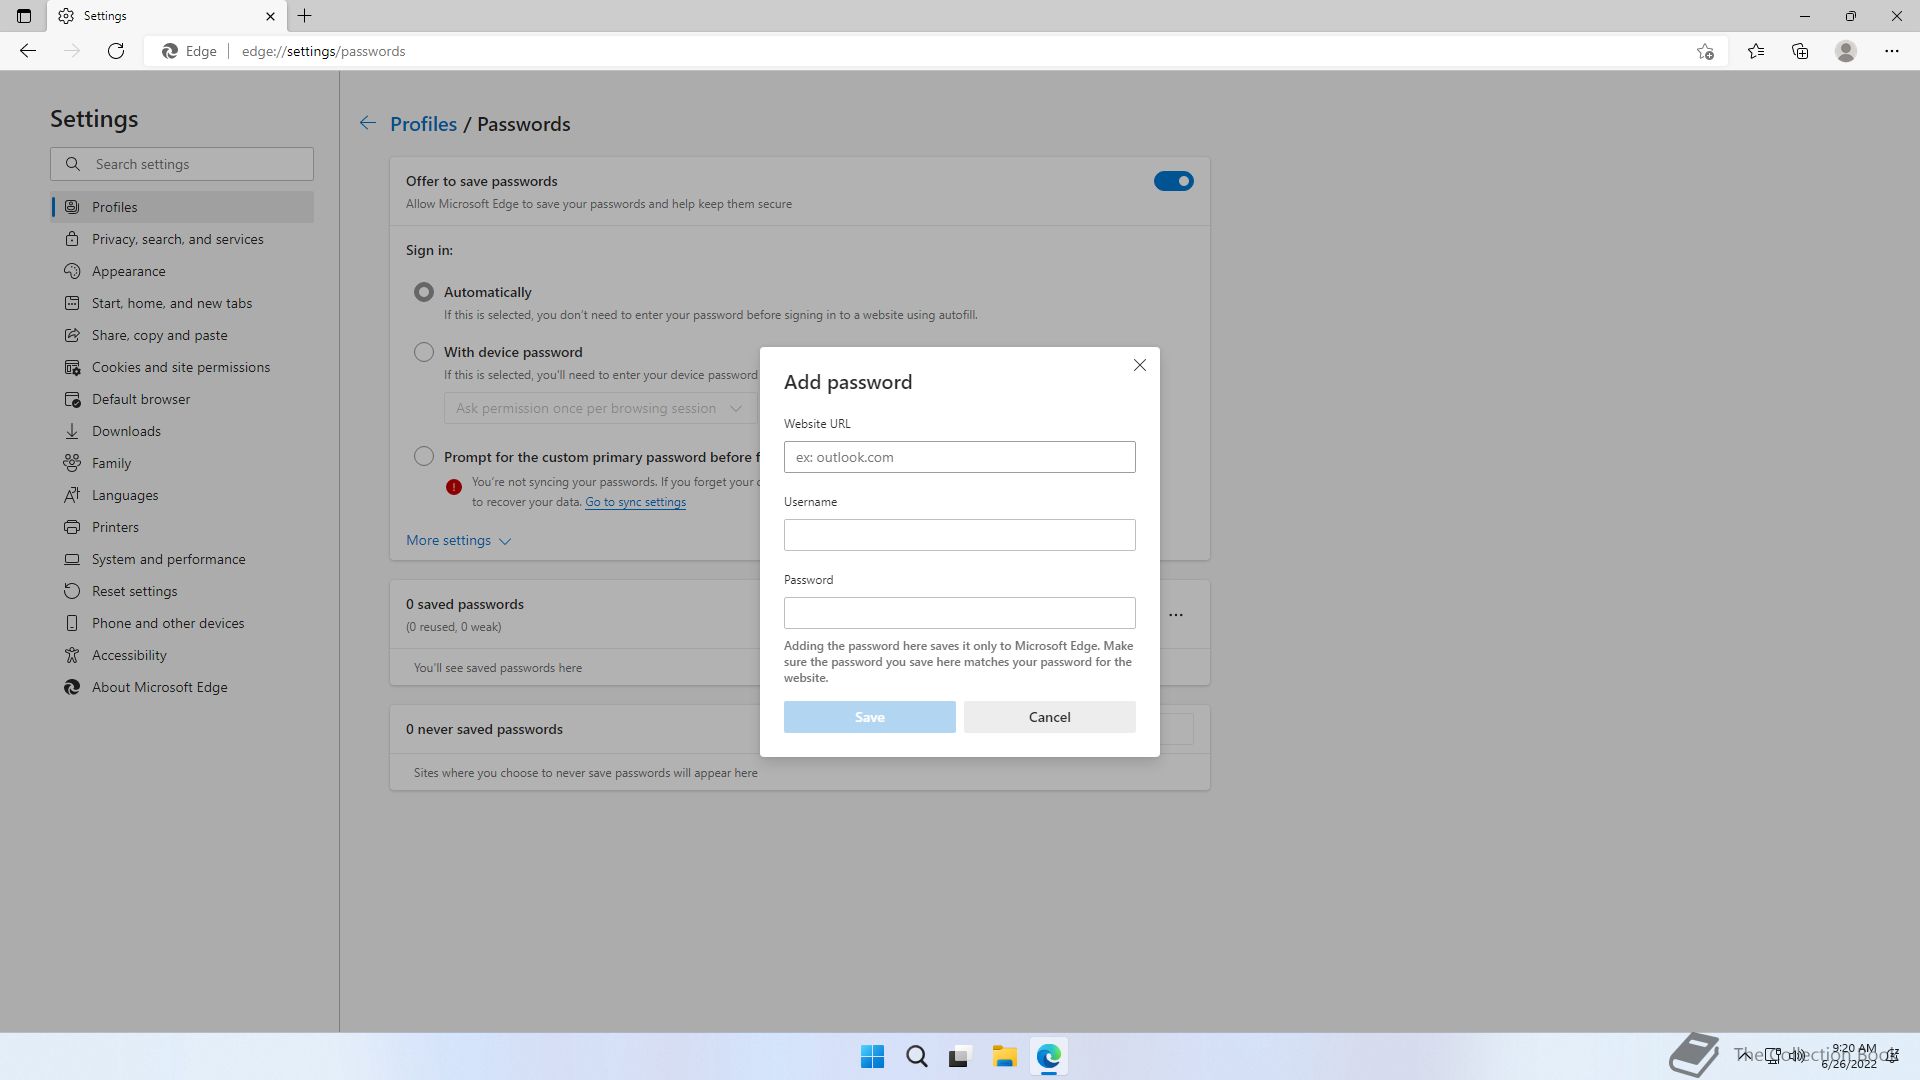Open Default browser settings
This screenshot has height=1080, width=1920.
pos(182,399)
